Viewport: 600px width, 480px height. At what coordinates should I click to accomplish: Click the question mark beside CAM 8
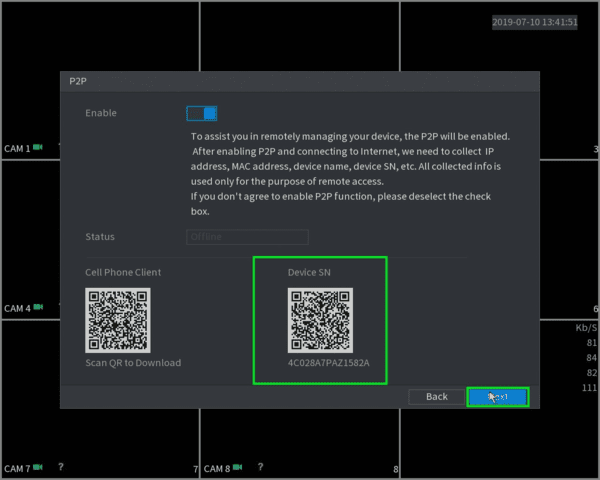click(261, 467)
